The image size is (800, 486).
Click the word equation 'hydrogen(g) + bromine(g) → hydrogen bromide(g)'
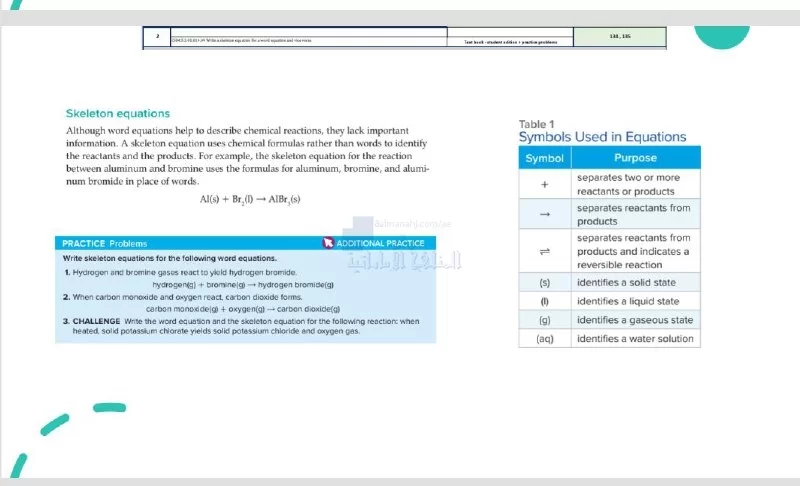(x=243, y=285)
